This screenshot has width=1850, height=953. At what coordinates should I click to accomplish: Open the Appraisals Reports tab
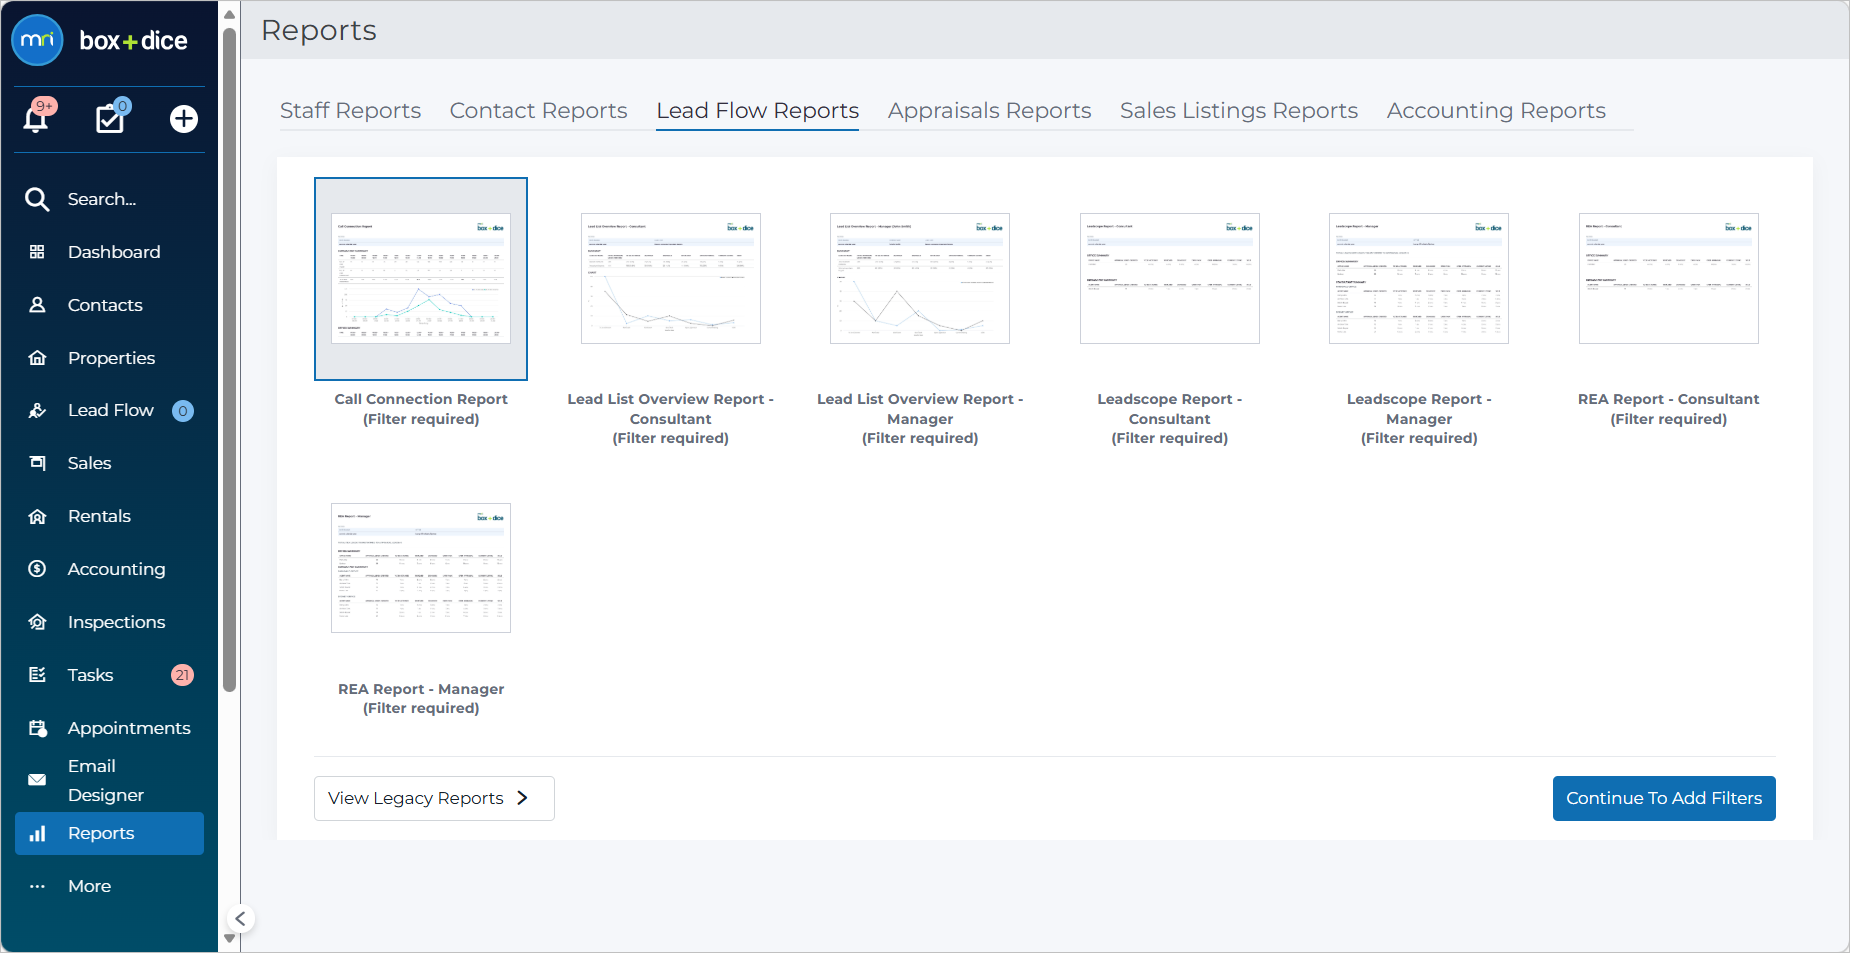click(989, 111)
